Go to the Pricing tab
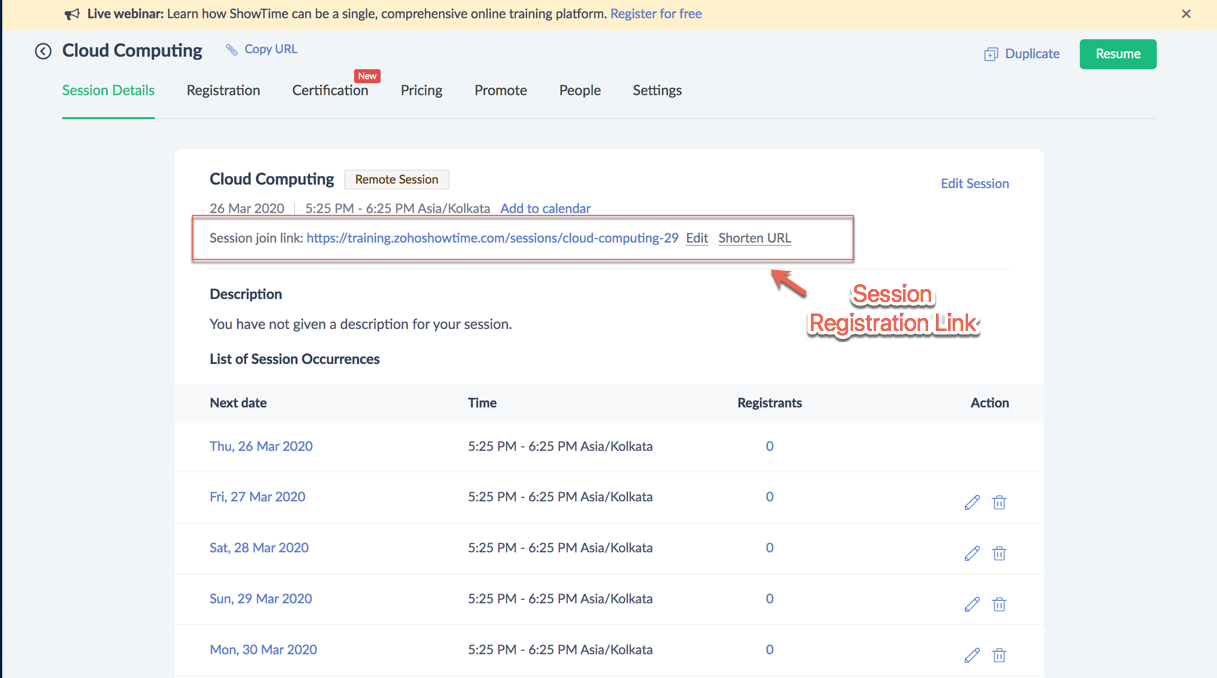Viewport: 1217px width, 678px height. click(421, 90)
